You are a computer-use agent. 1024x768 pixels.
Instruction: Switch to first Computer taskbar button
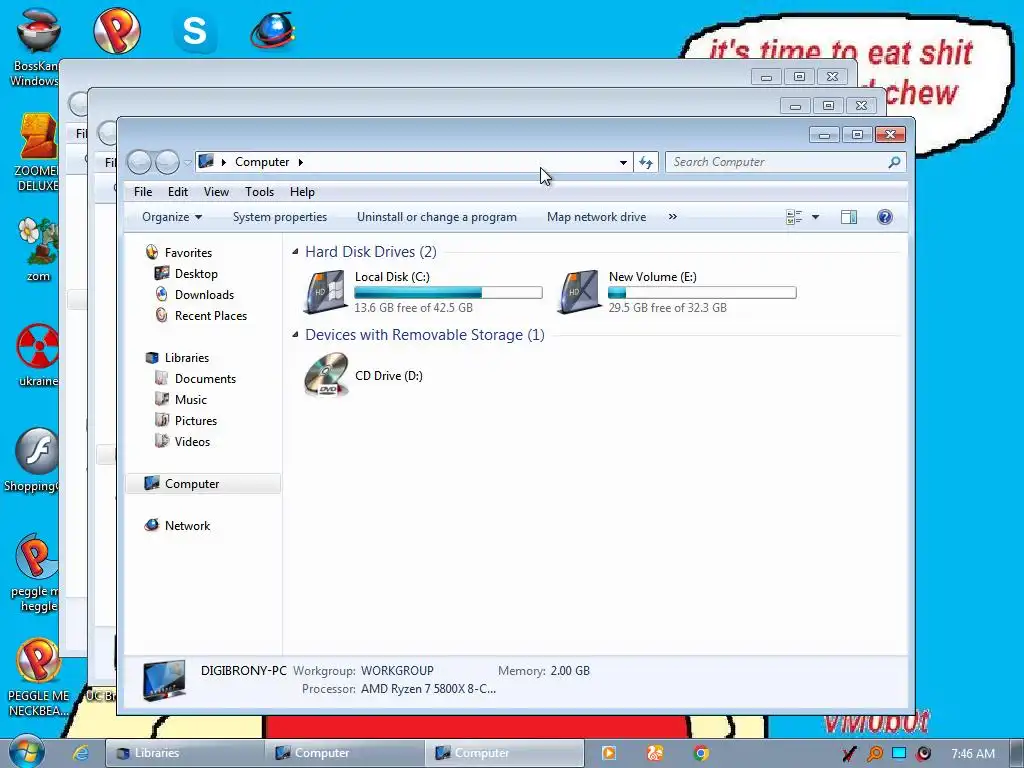(345, 753)
